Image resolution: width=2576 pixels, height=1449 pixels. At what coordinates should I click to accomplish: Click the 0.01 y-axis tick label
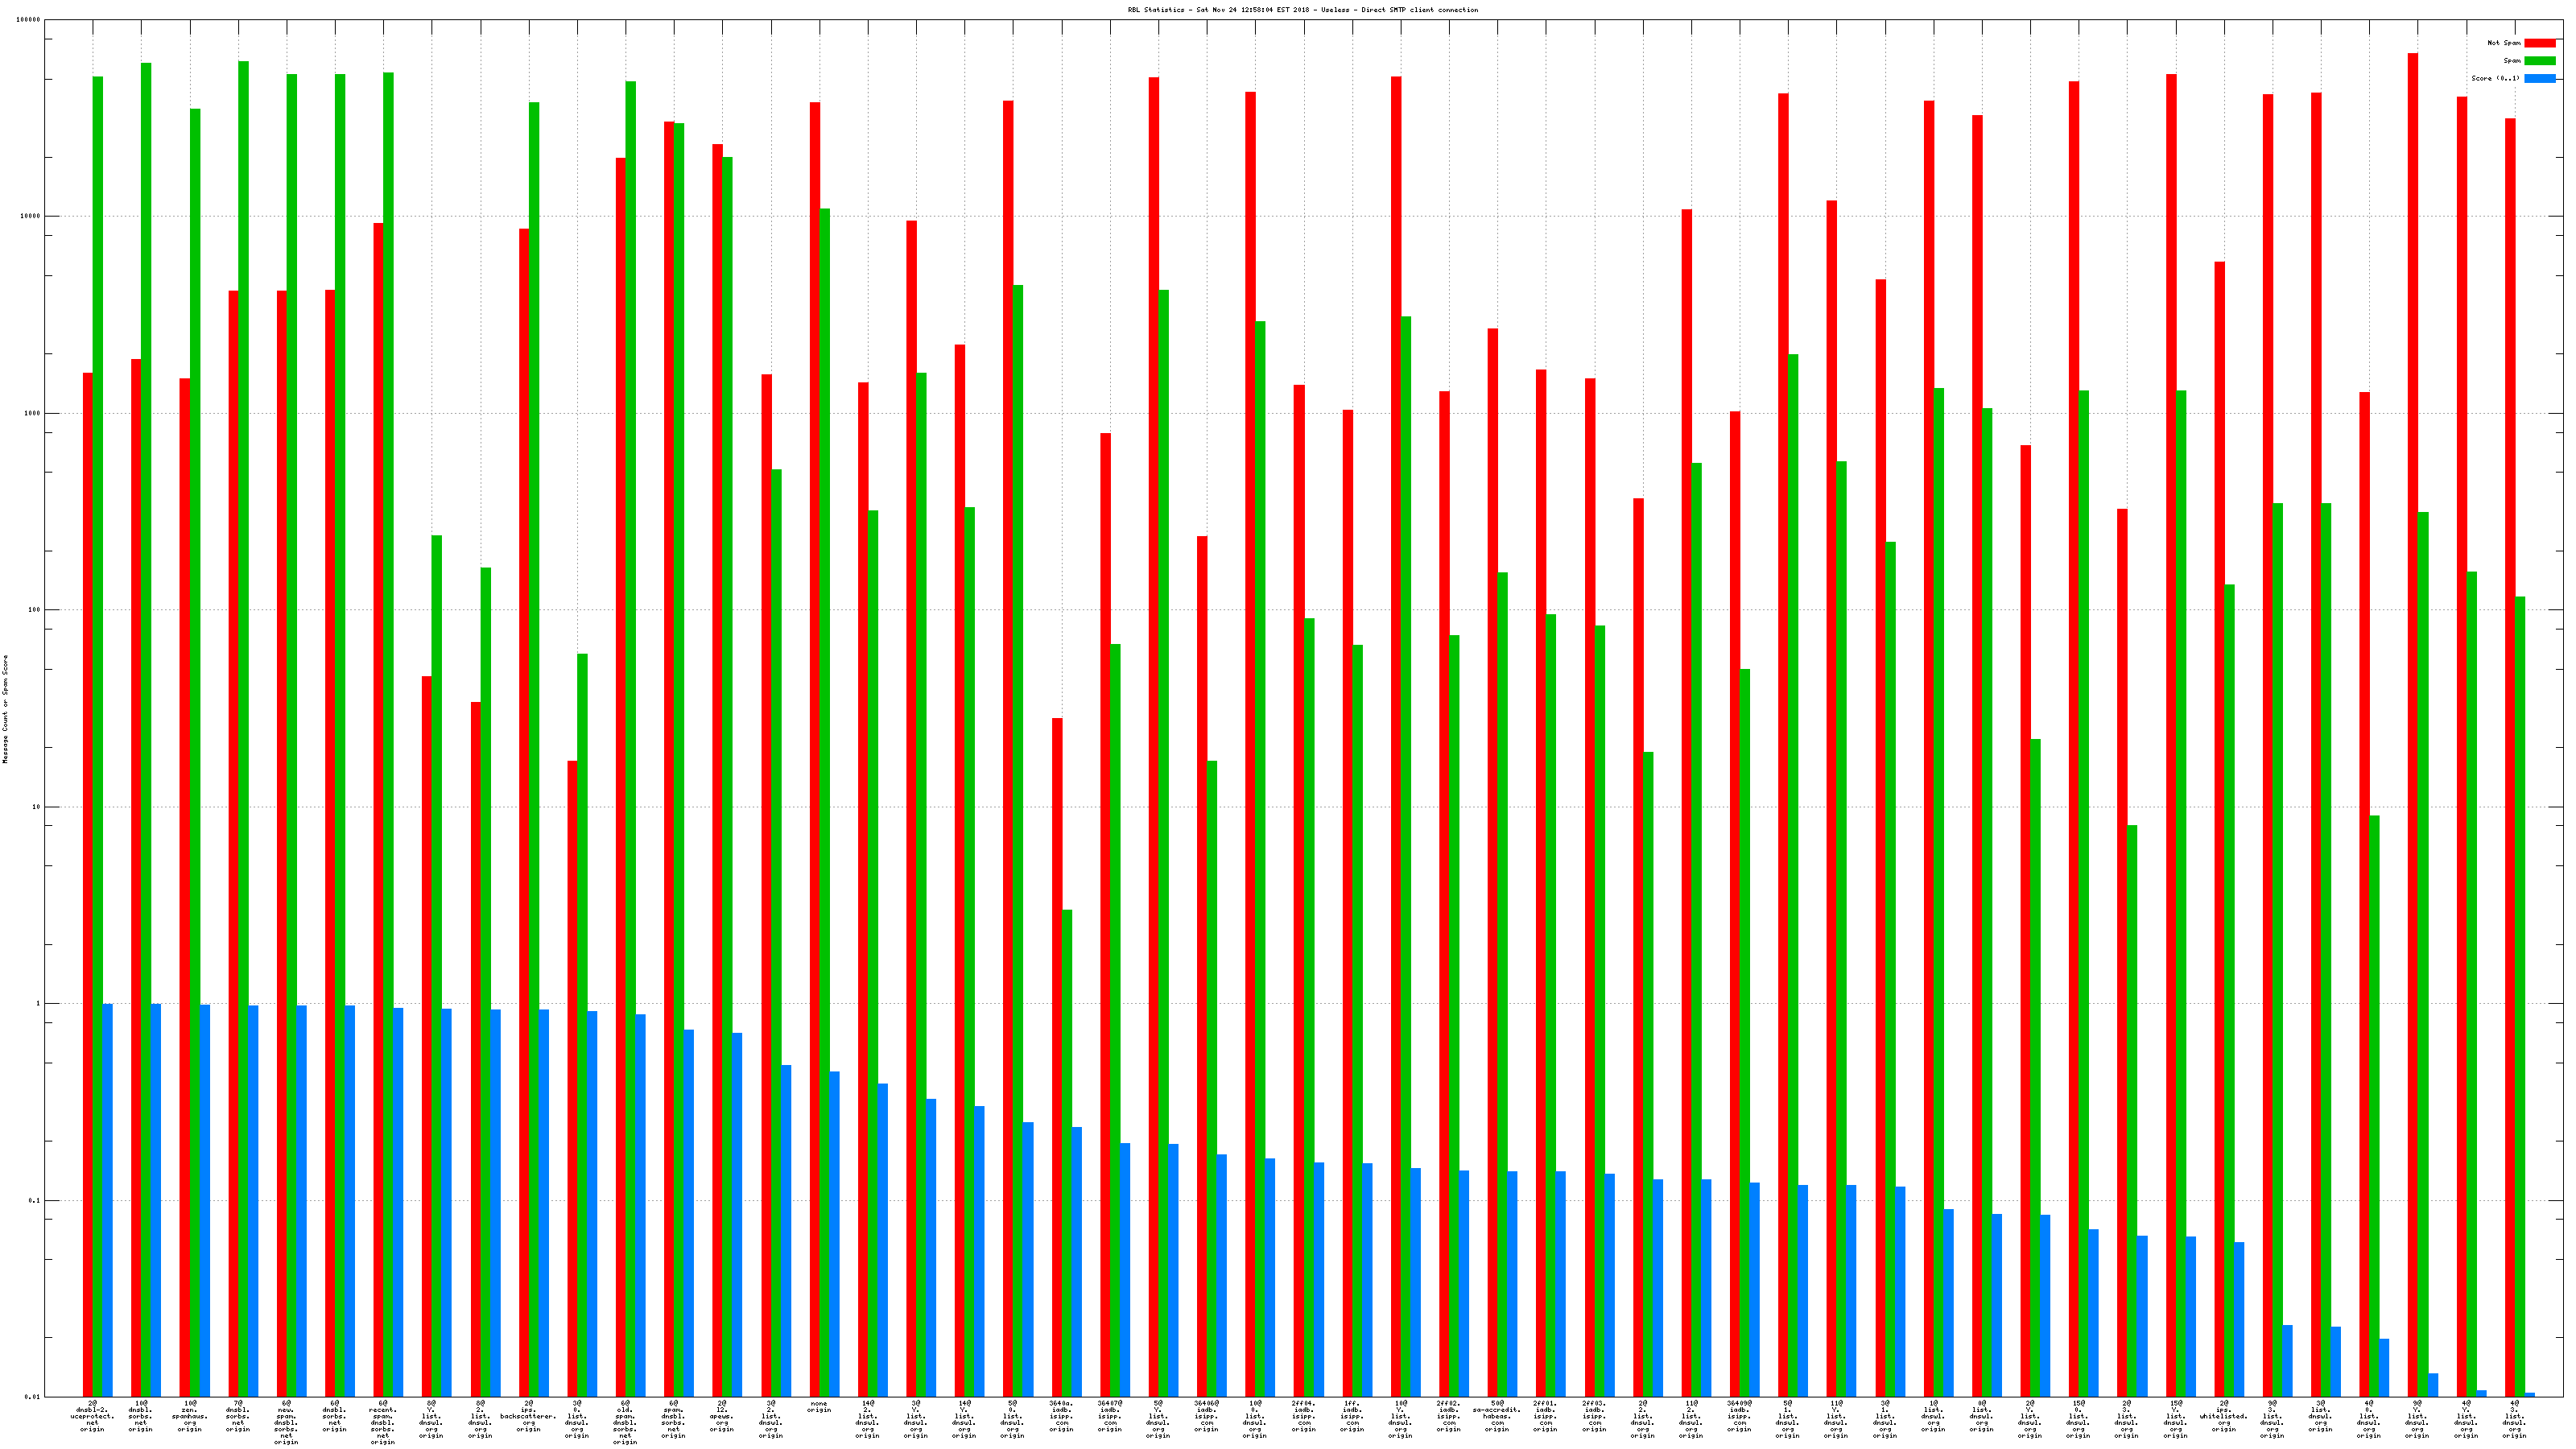[32, 1397]
